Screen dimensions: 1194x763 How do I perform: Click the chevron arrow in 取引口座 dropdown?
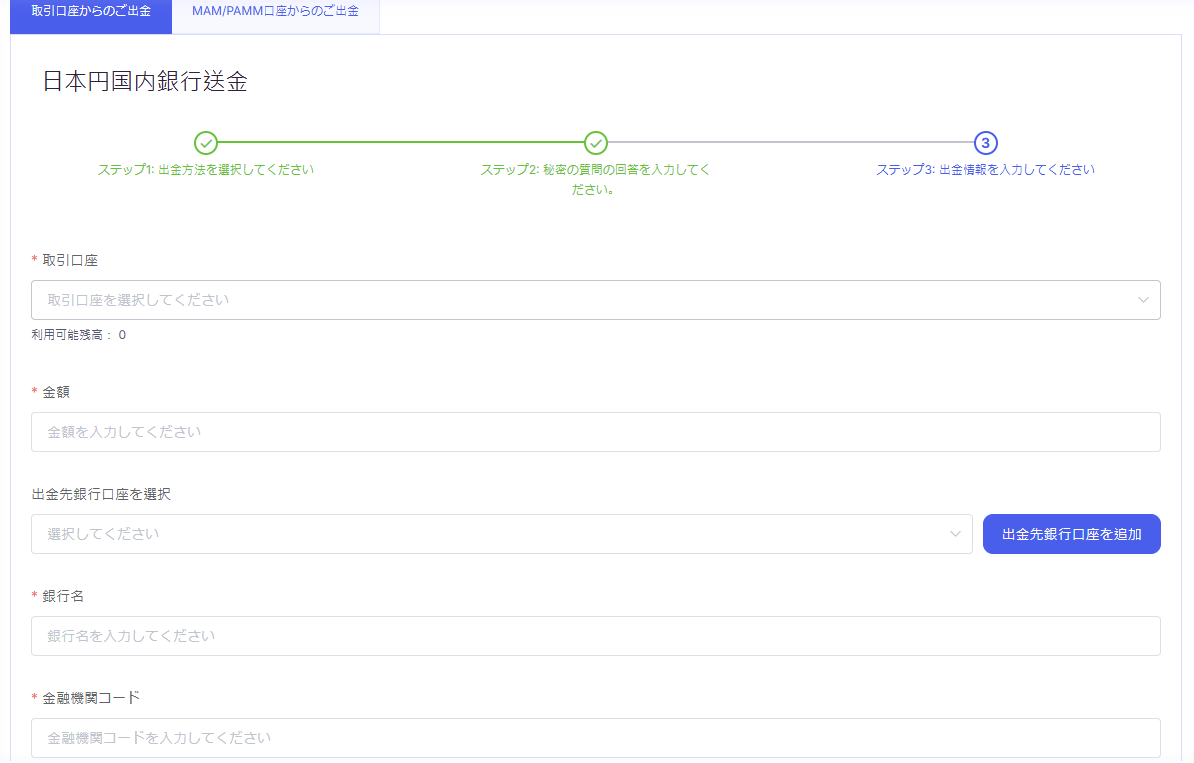[1143, 300]
